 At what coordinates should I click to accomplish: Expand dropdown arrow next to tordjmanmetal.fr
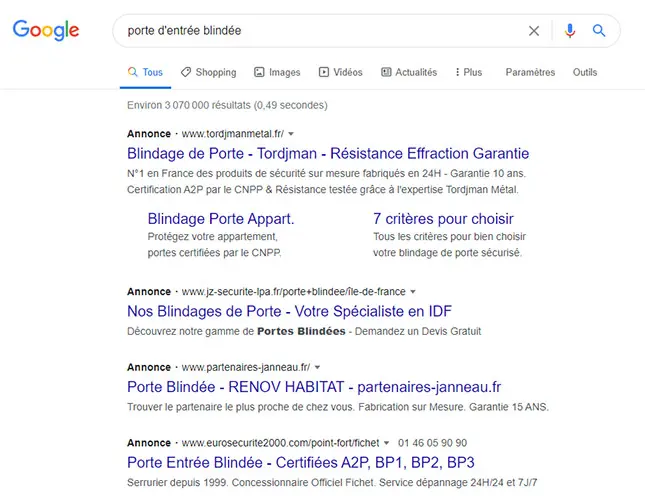tap(291, 134)
